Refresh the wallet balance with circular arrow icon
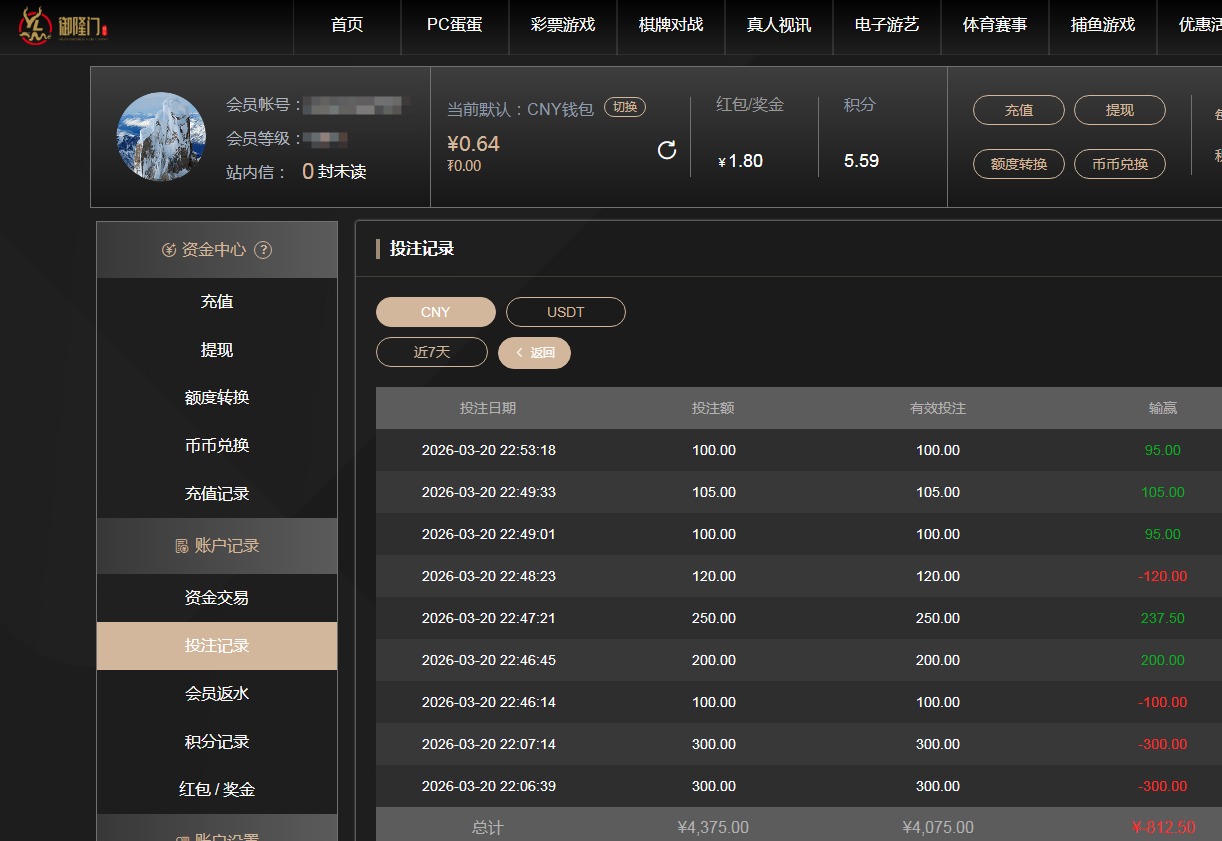Viewport: 1222px width, 841px height. pos(666,149)
